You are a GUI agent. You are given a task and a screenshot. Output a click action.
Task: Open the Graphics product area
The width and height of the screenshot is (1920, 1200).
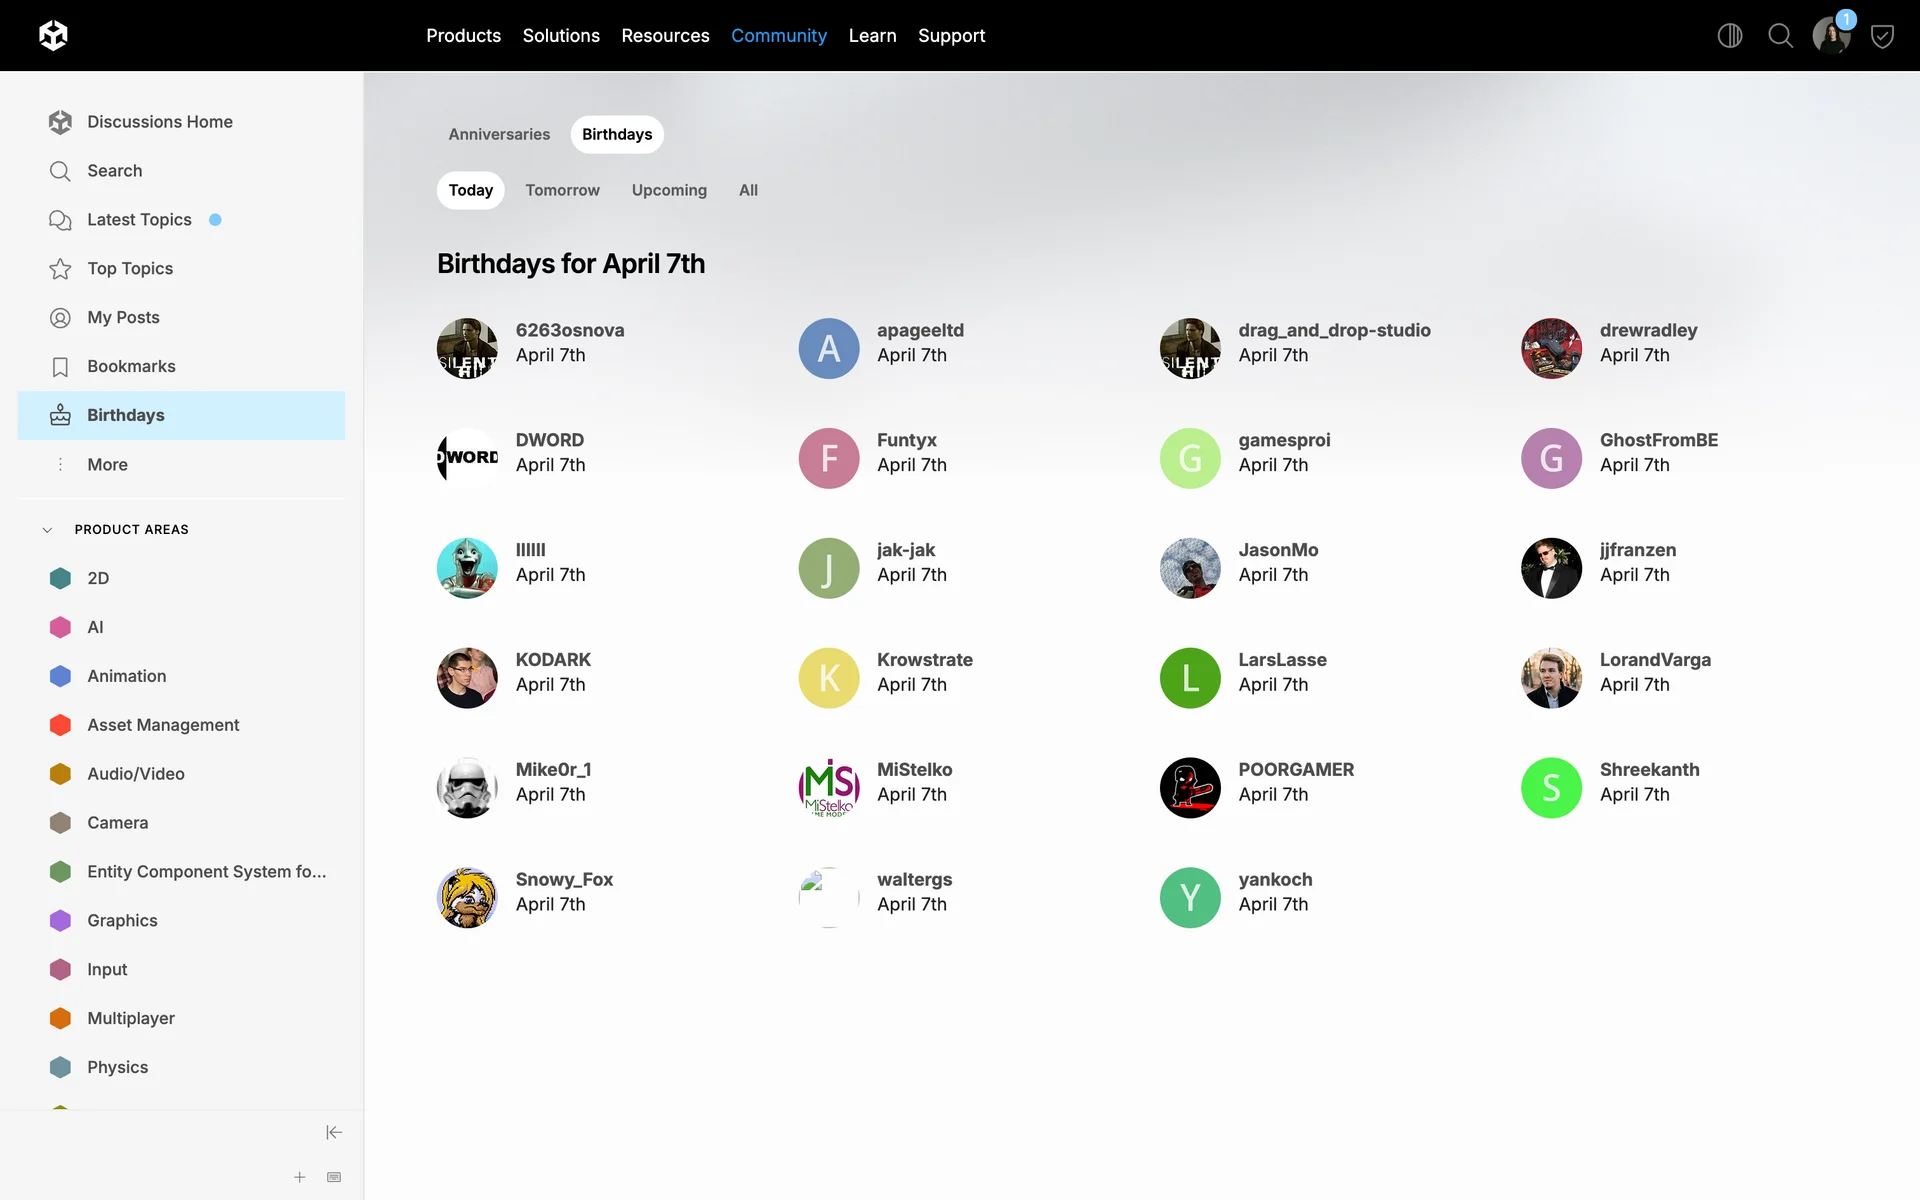click(122, 920)
